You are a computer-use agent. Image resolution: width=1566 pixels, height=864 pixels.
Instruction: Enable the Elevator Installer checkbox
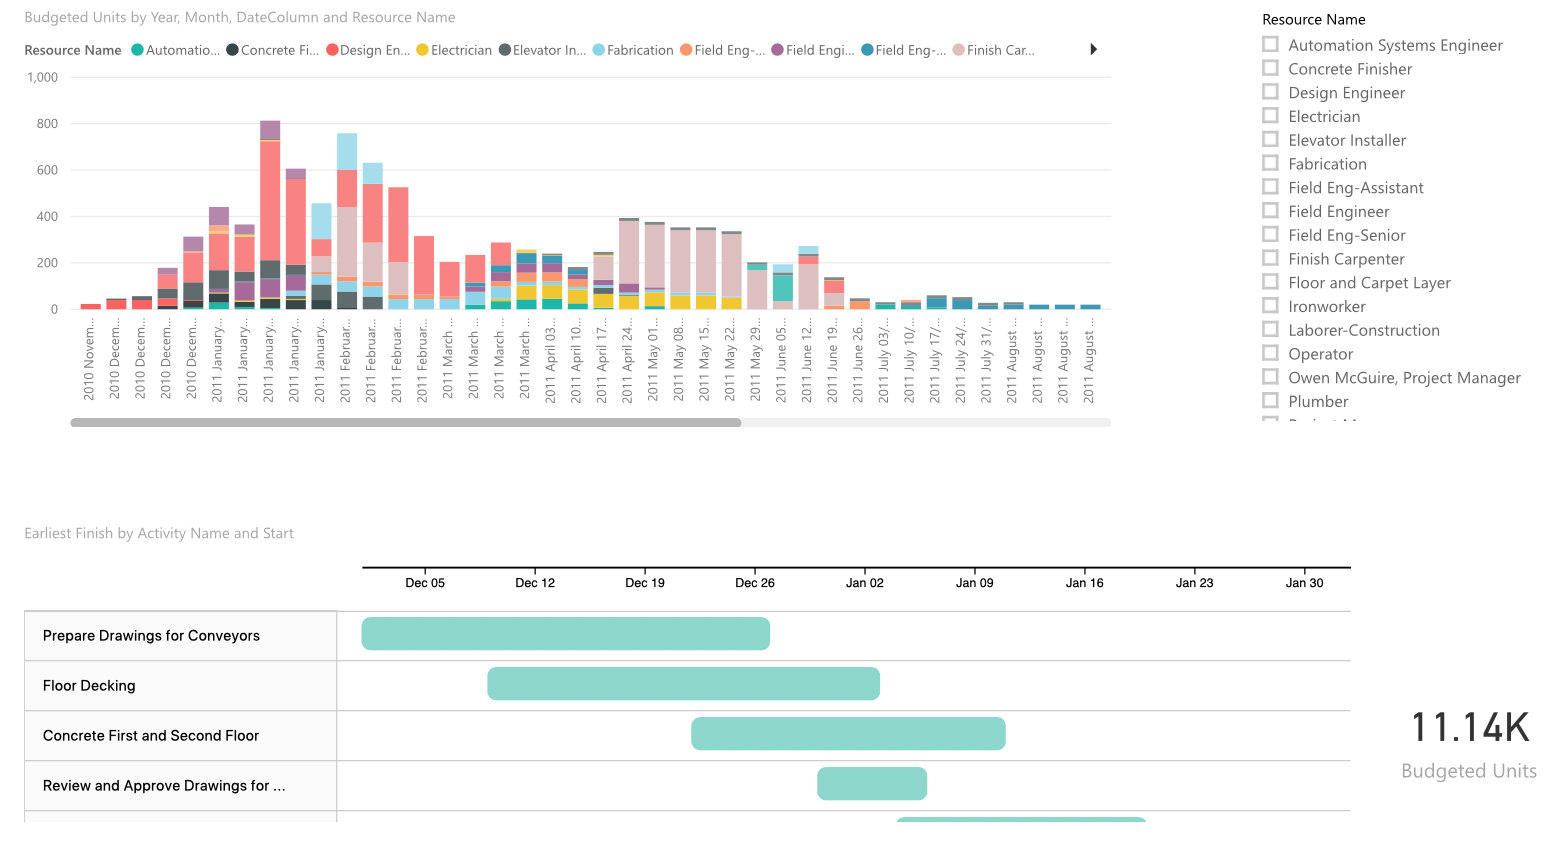click(x=1270, y=139)
